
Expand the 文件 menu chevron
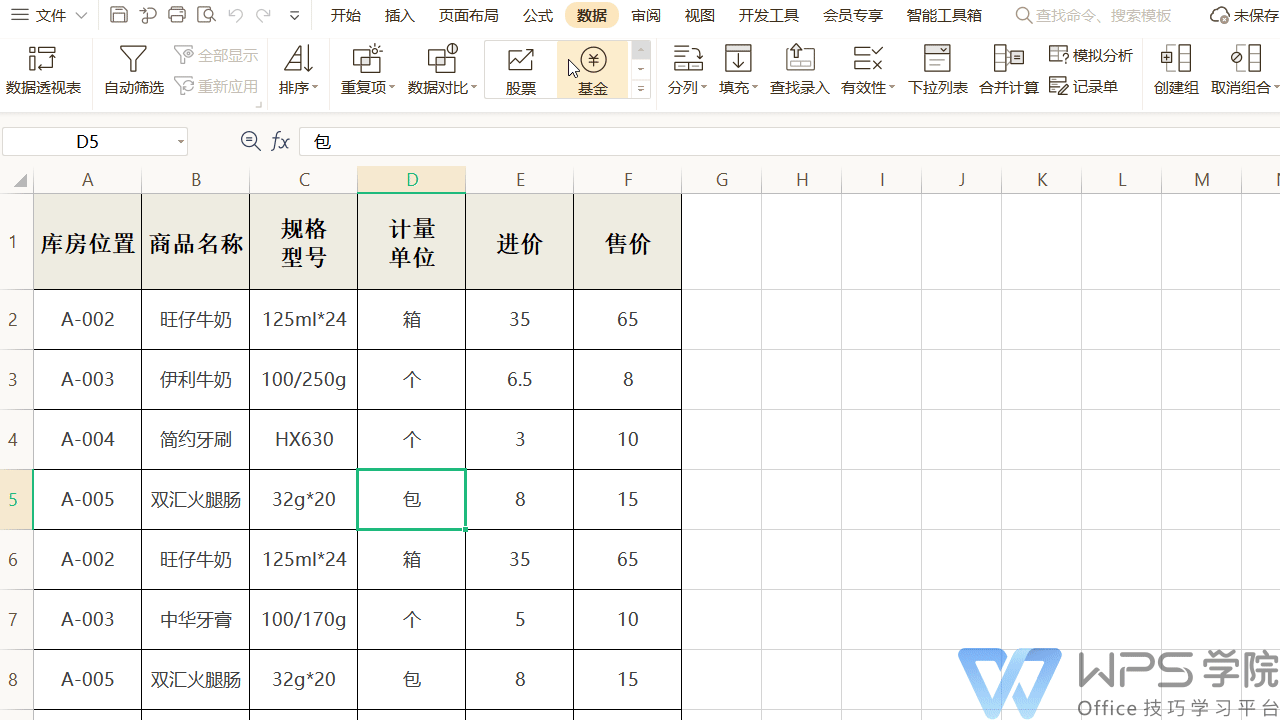(81, 15)
